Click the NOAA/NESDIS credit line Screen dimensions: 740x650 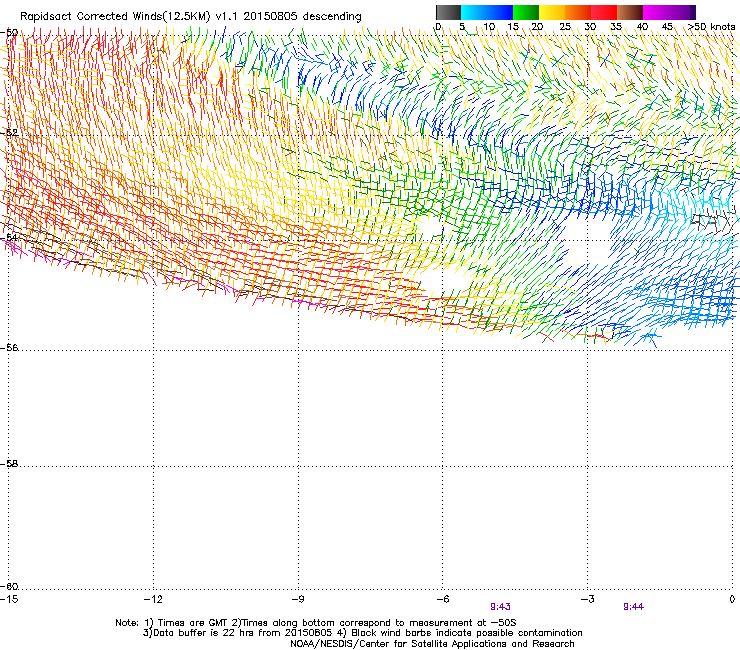pyautogui.click(x=432, y=644)
